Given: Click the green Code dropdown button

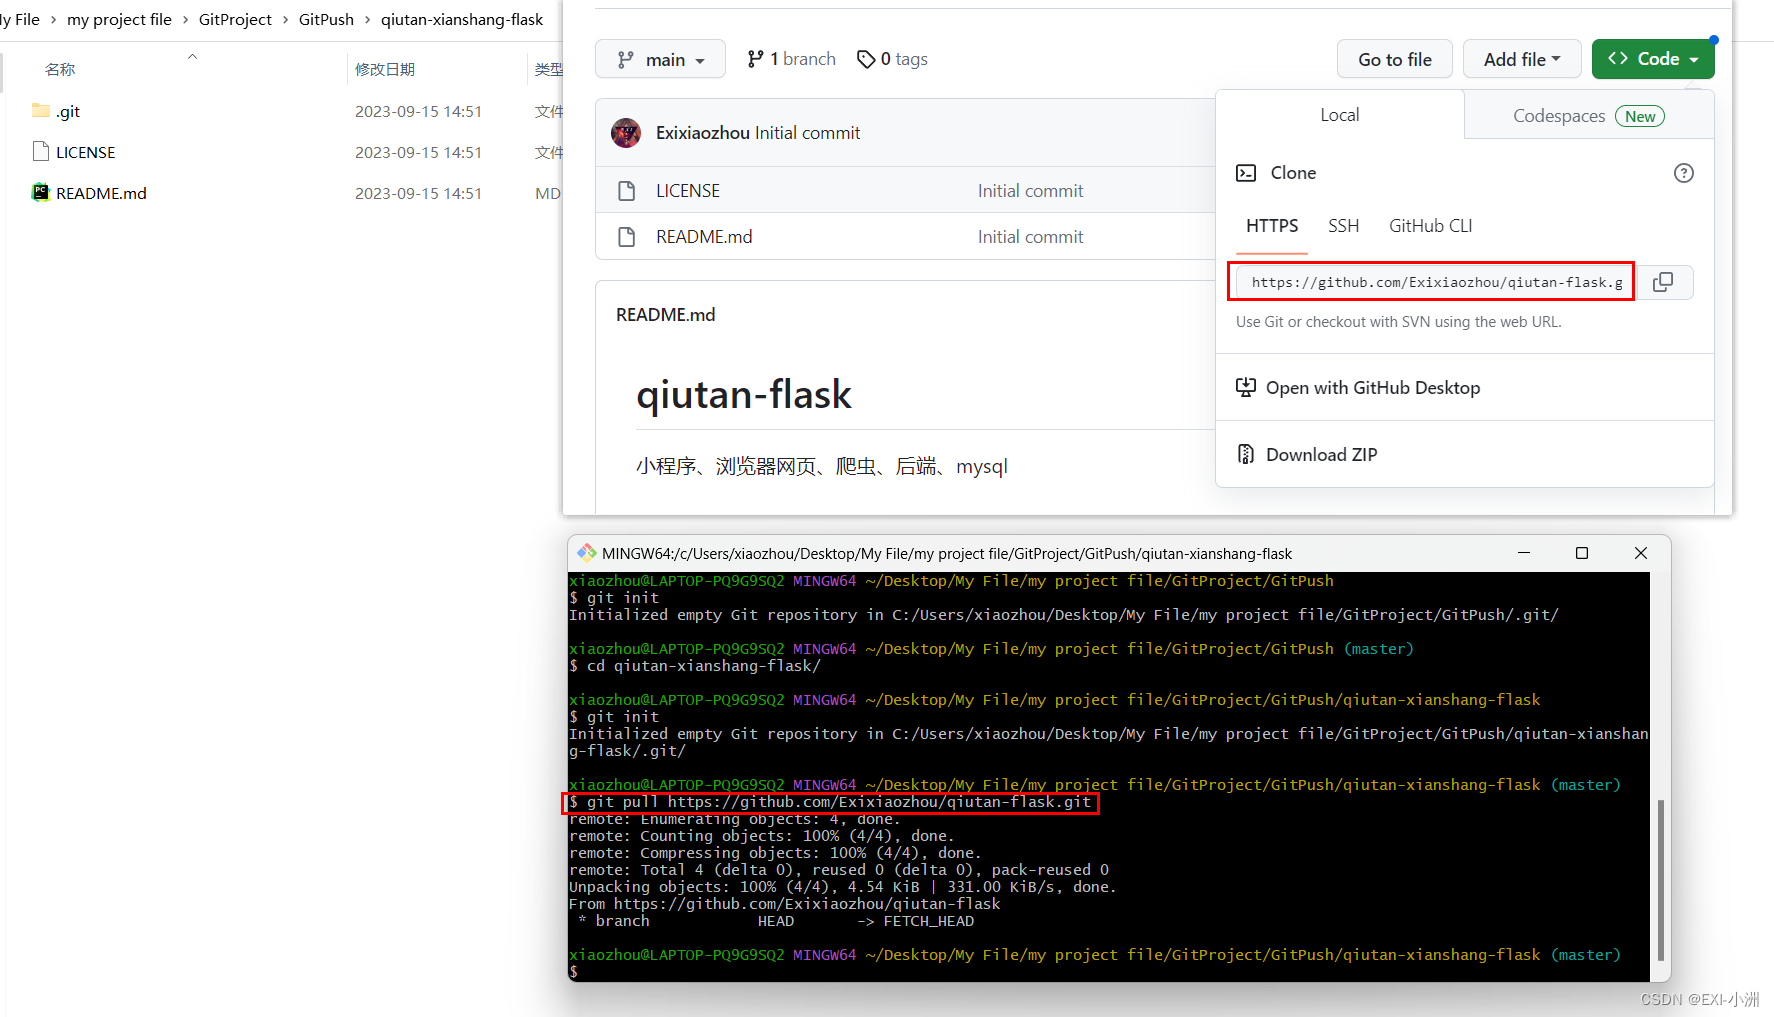Looking at the screenshot, I should pyautogui.click(x=1652, y=59).
